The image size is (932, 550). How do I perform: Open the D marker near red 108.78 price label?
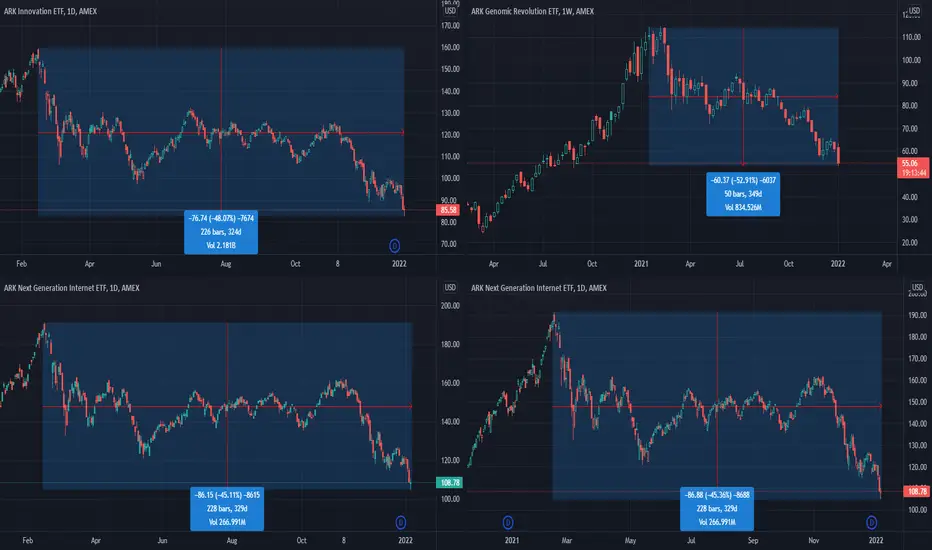[871, 522]
